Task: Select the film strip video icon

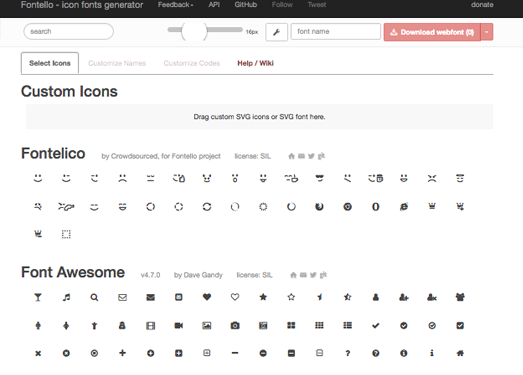Action: (x=151, y=326)
